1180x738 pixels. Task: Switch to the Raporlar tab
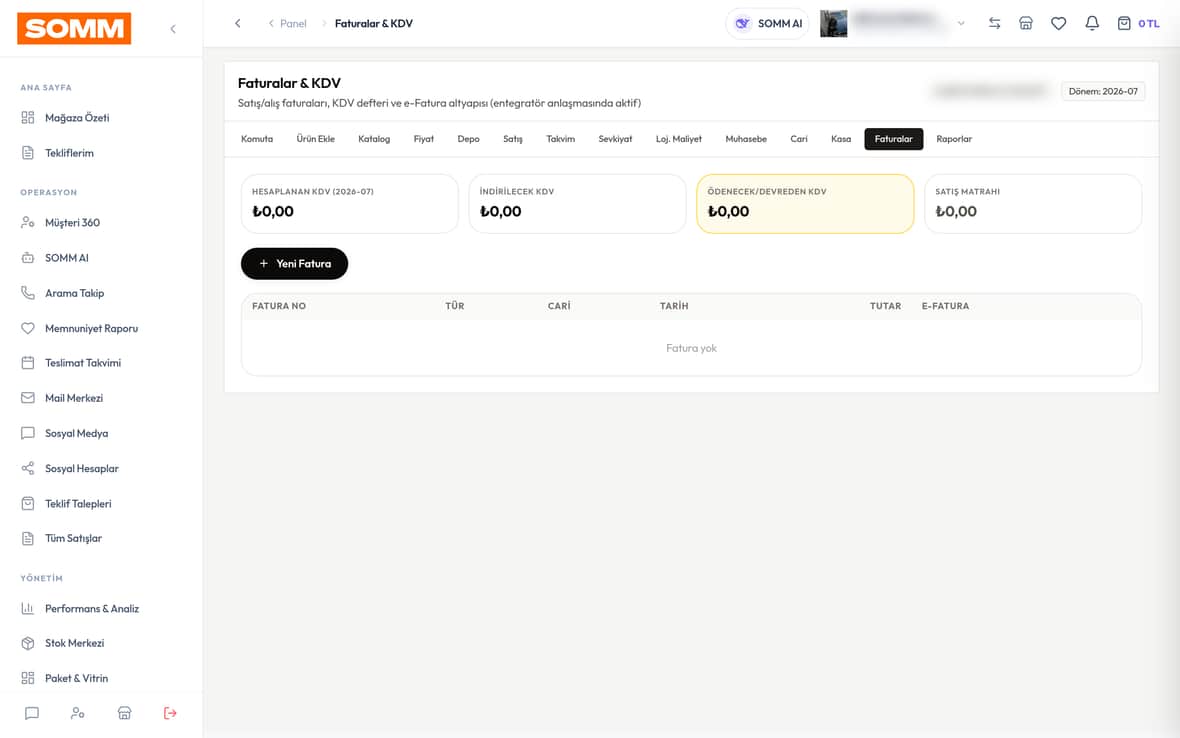tap(953, 139)
